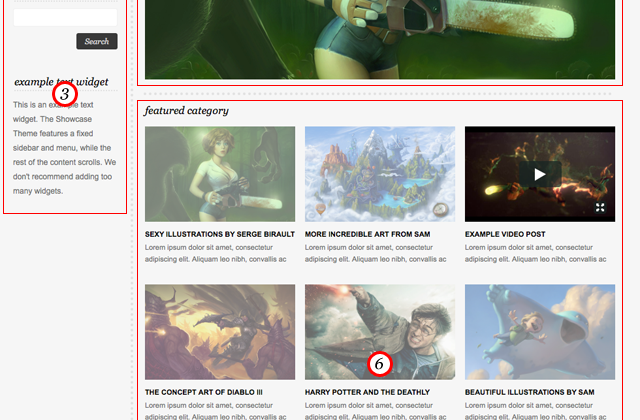Open the Harry Potter post thumbnail
This screenshot has width=640, height=420.
tap(380, 332)
